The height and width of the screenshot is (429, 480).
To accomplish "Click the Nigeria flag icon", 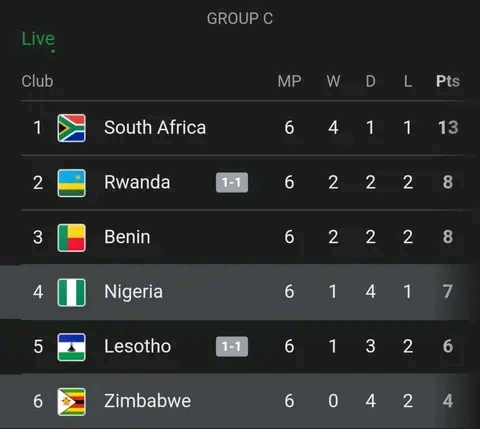I will [71, 292].
